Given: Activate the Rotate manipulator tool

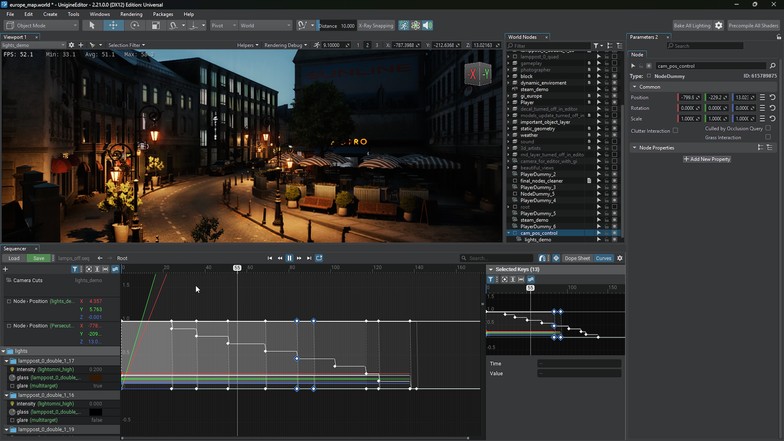Looking at the screenshot, I should point(134,26).
